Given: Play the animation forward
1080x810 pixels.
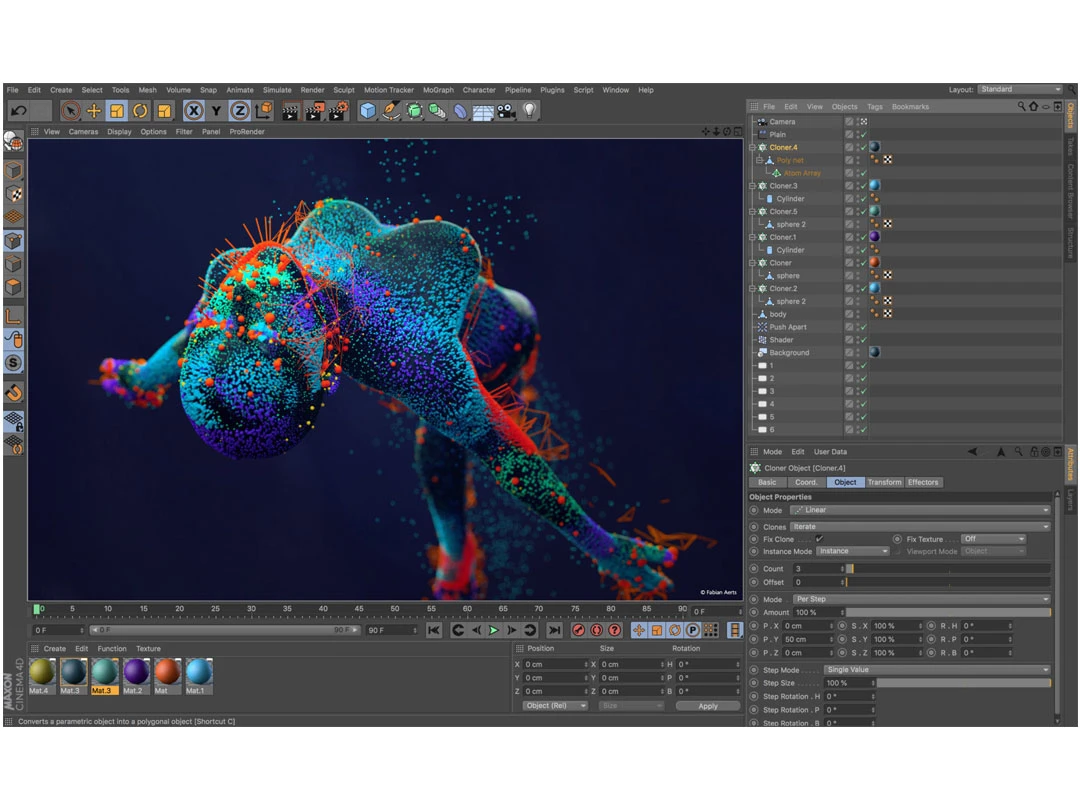Looking at the screenshot, I should [x=494, y=630].
